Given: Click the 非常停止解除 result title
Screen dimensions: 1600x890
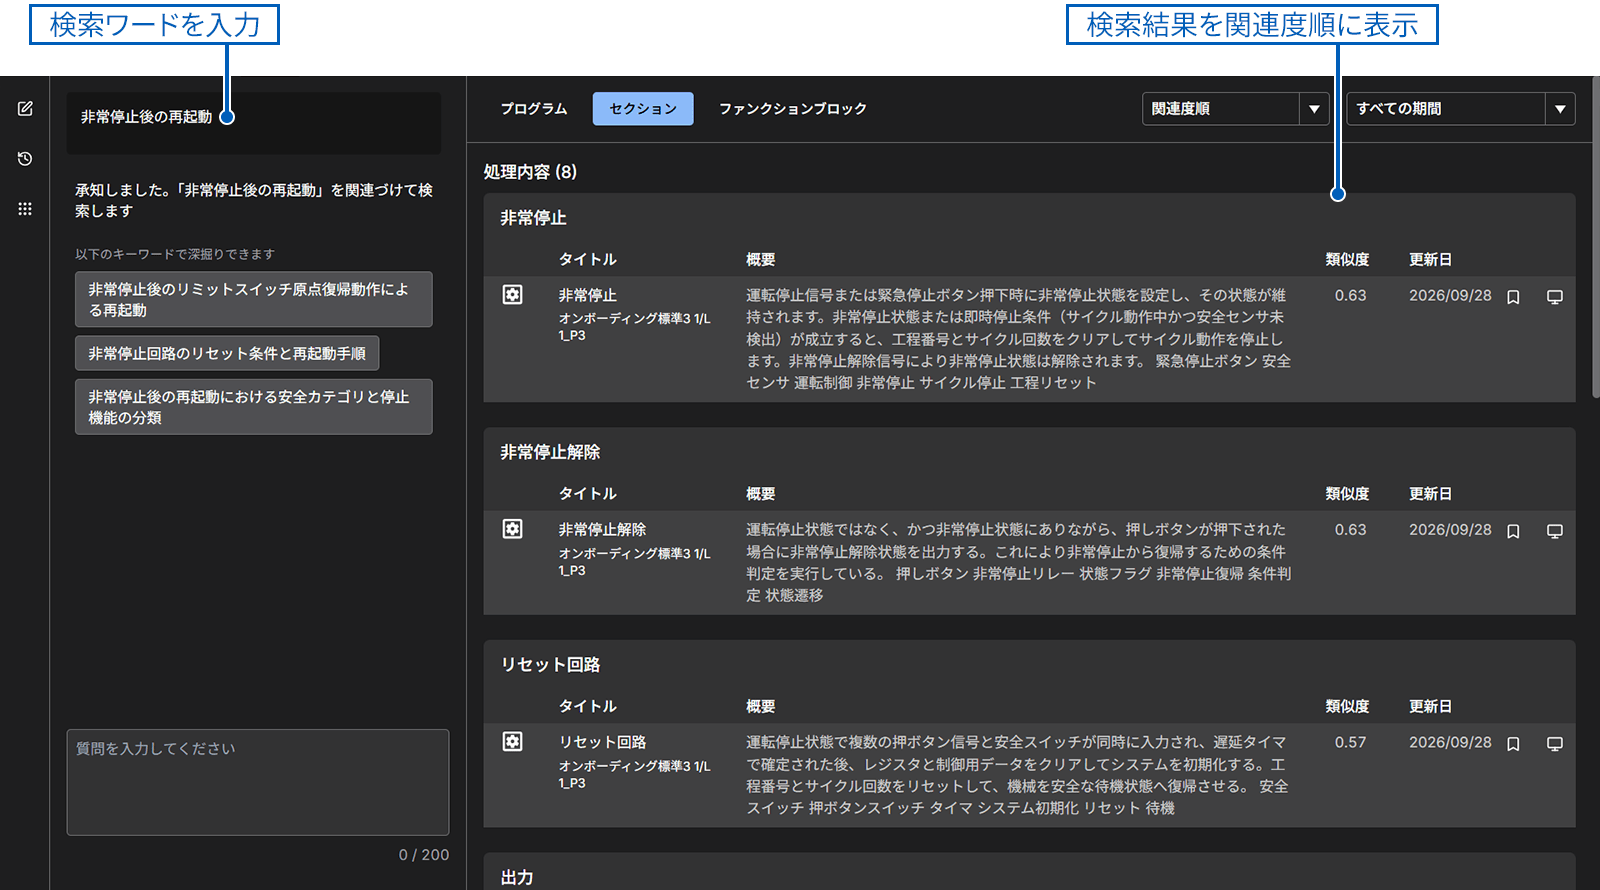Looking at the screenshot, I should tap(602, 530).
